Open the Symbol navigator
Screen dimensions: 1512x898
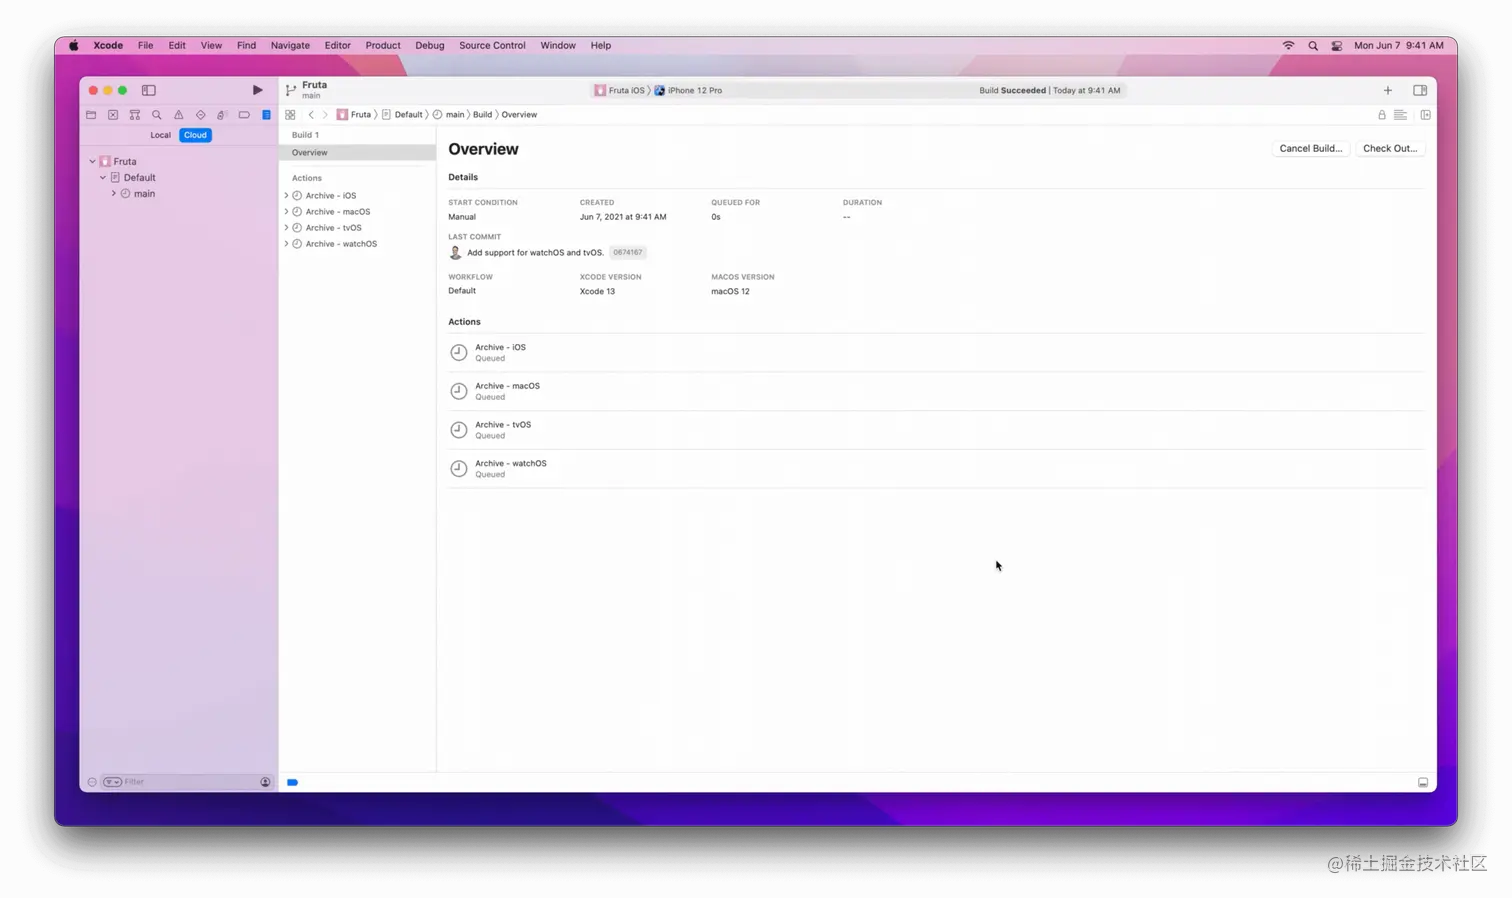(x=135, y=115)
